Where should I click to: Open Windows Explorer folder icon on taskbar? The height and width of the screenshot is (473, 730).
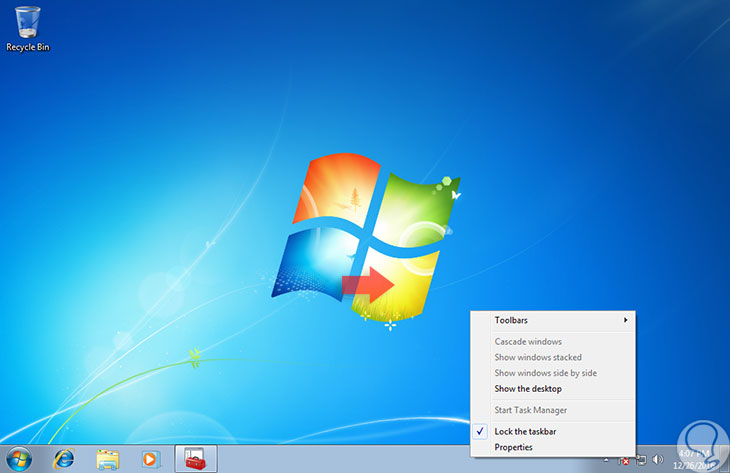coord(108,459)
